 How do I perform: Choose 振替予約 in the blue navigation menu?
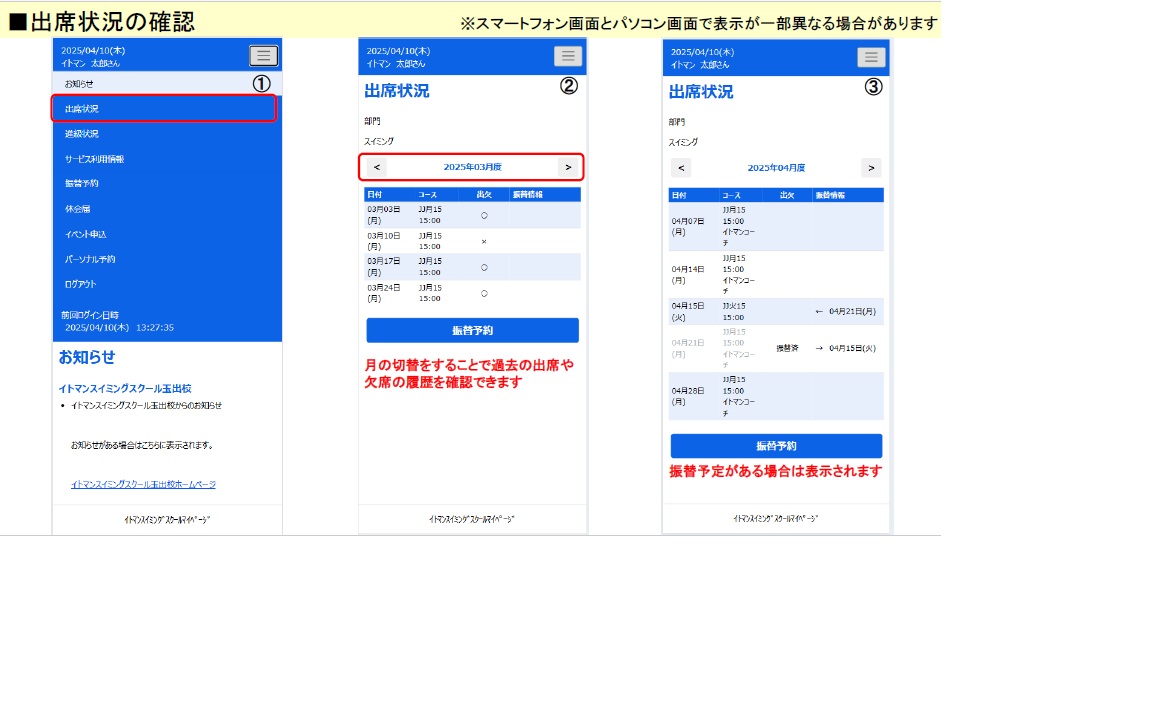coord(82,184)
